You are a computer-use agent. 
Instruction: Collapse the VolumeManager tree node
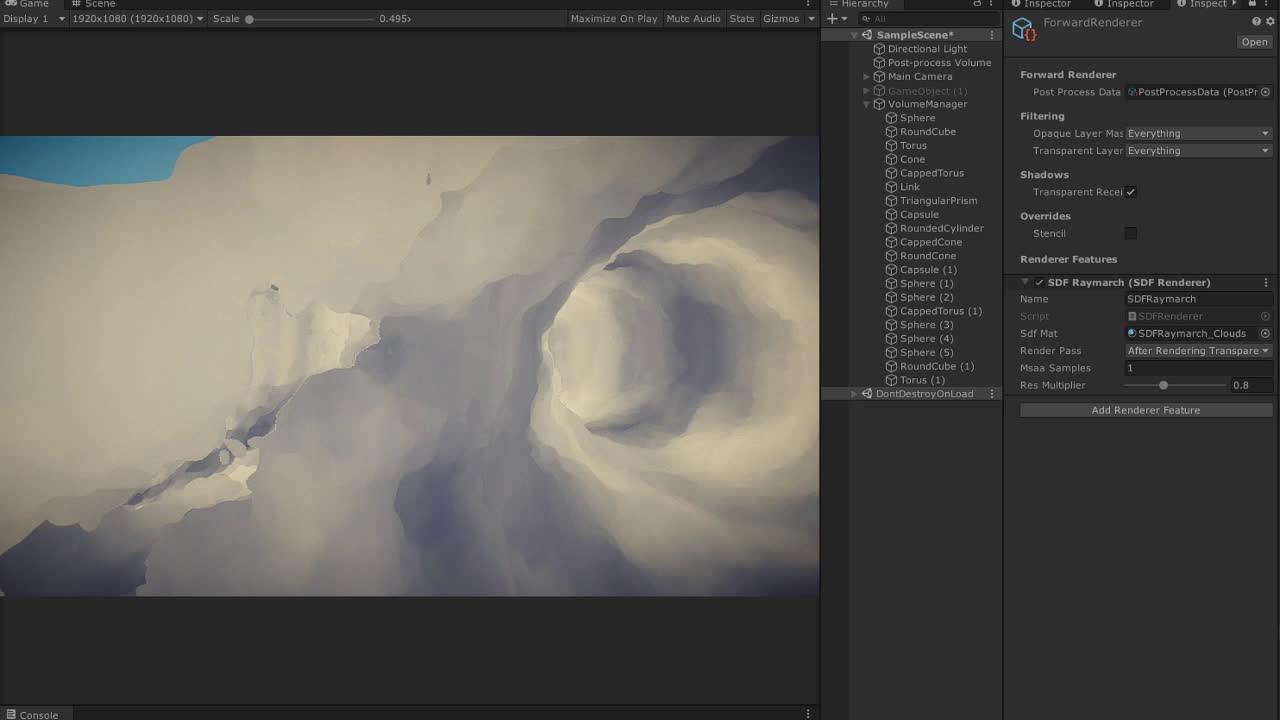[x=867, y=104]
